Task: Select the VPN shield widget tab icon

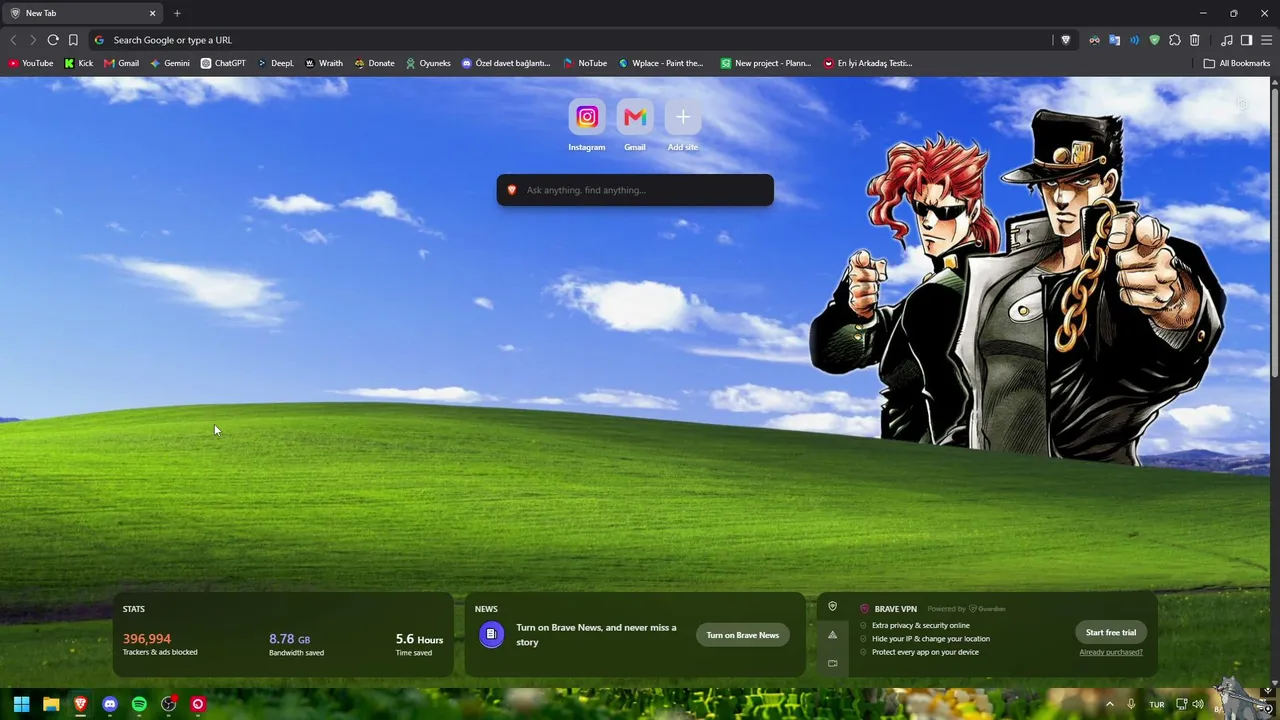Action: coord(832,607)
